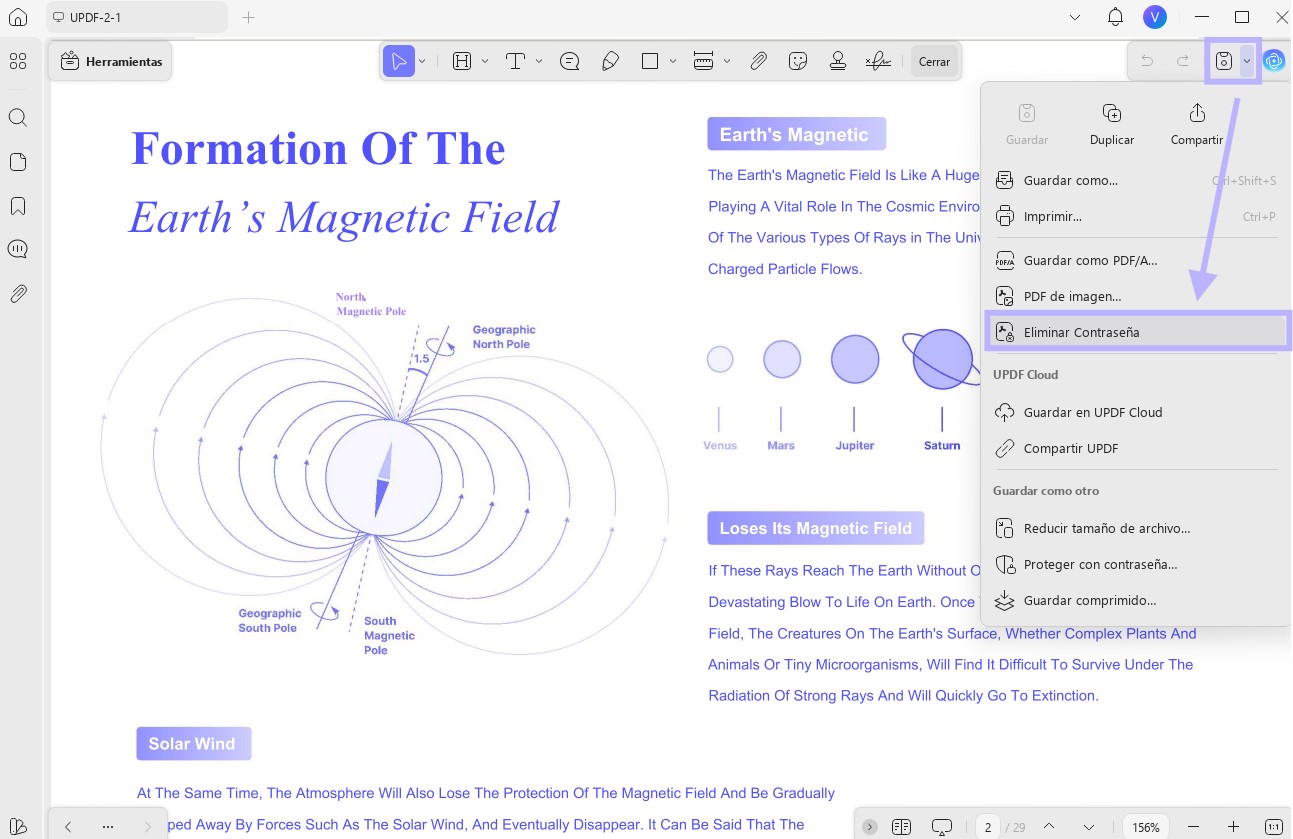Viewport: 1293px width, 839px height.
Task: Select the stamp tool icon
Action: tap(838, 62)
